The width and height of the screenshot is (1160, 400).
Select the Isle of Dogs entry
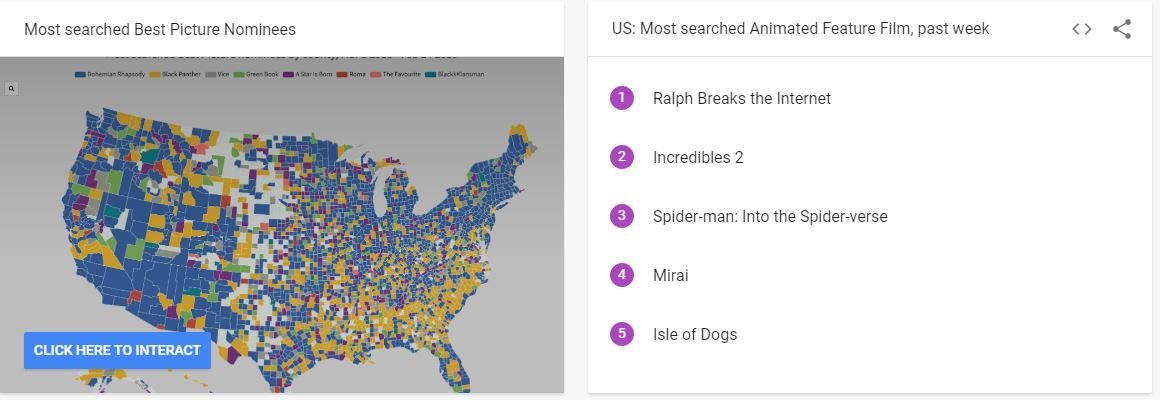695,335
